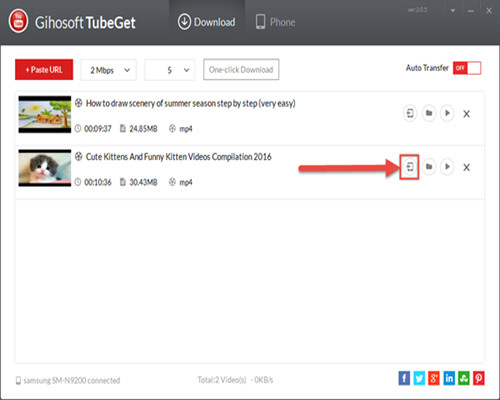Click the phone icon in the status bar
500x400 pixels.
coord(18,380)
